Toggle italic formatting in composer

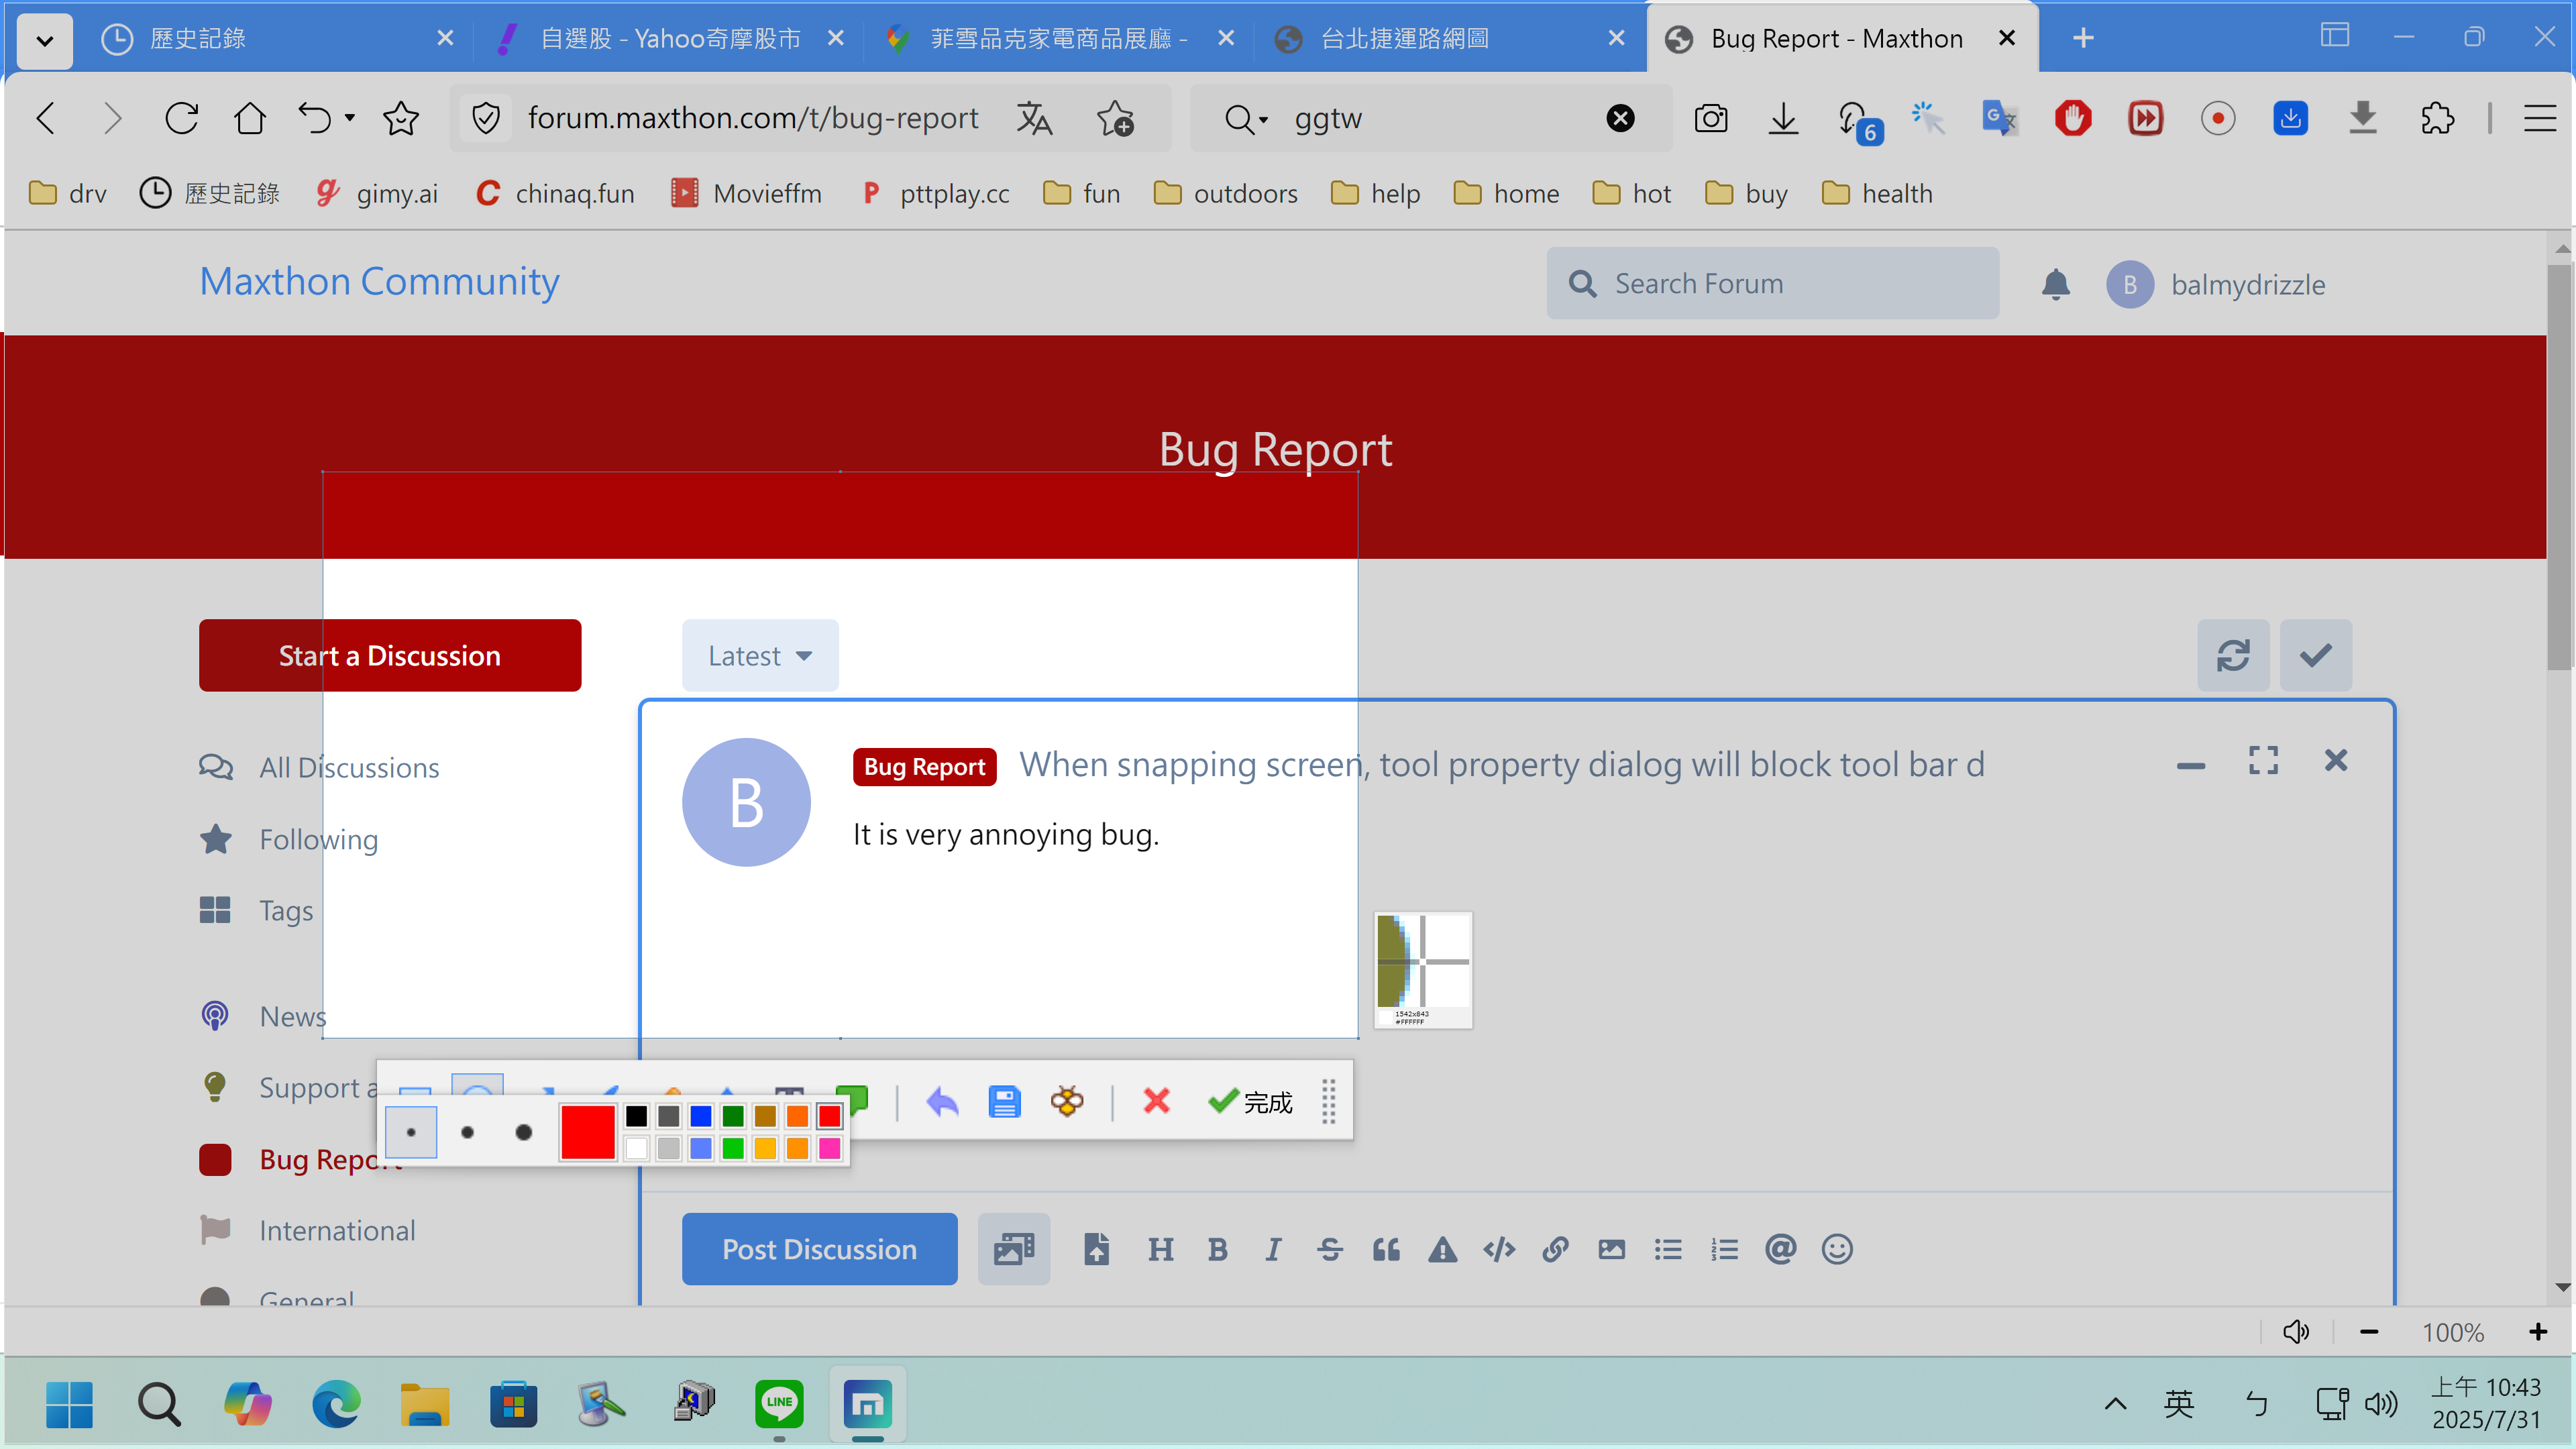[x=1273, y=1249]
